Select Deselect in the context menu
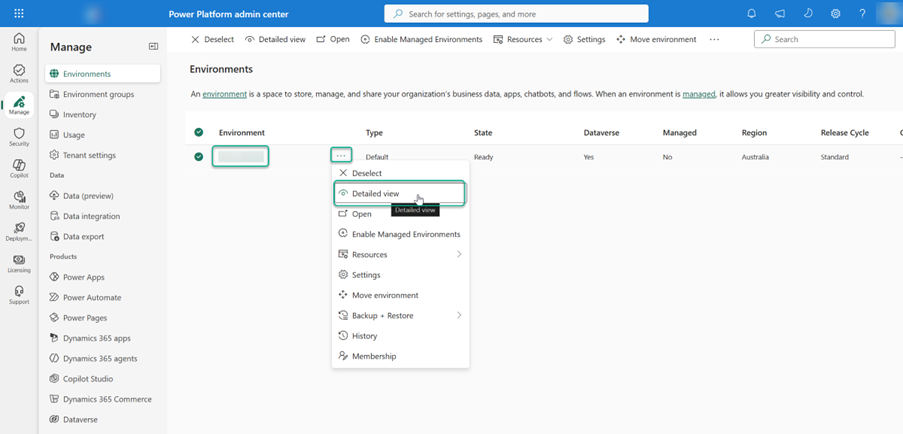903x434 pixels. point(400,173)
